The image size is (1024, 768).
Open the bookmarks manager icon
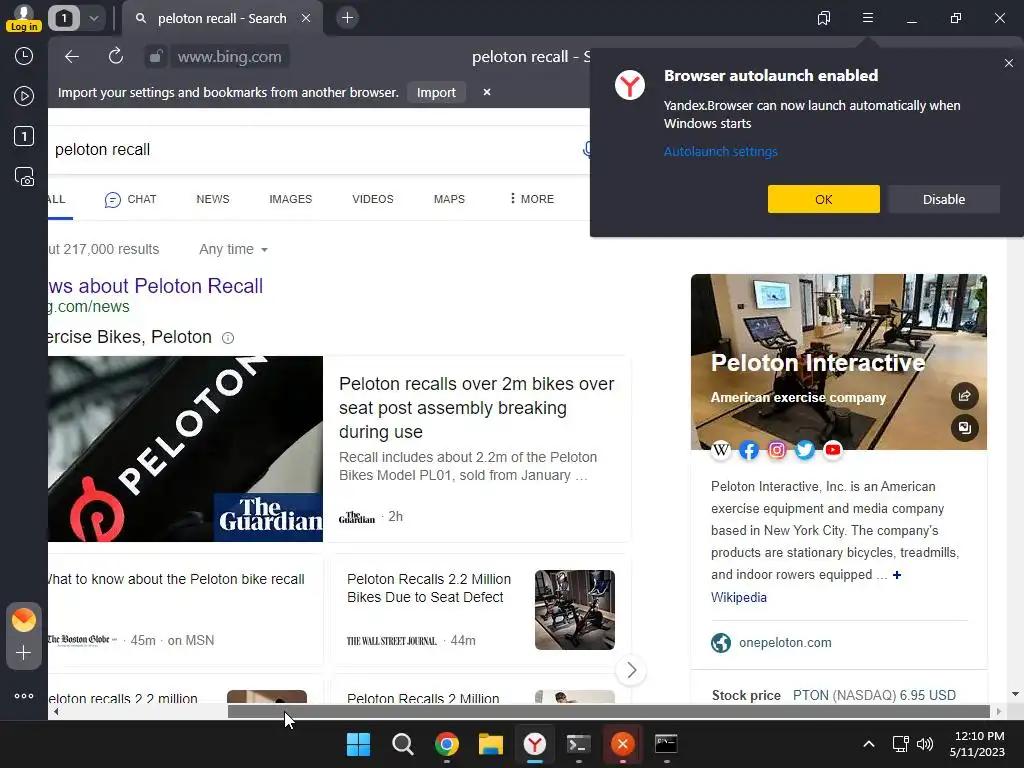[x=824, y=18]
